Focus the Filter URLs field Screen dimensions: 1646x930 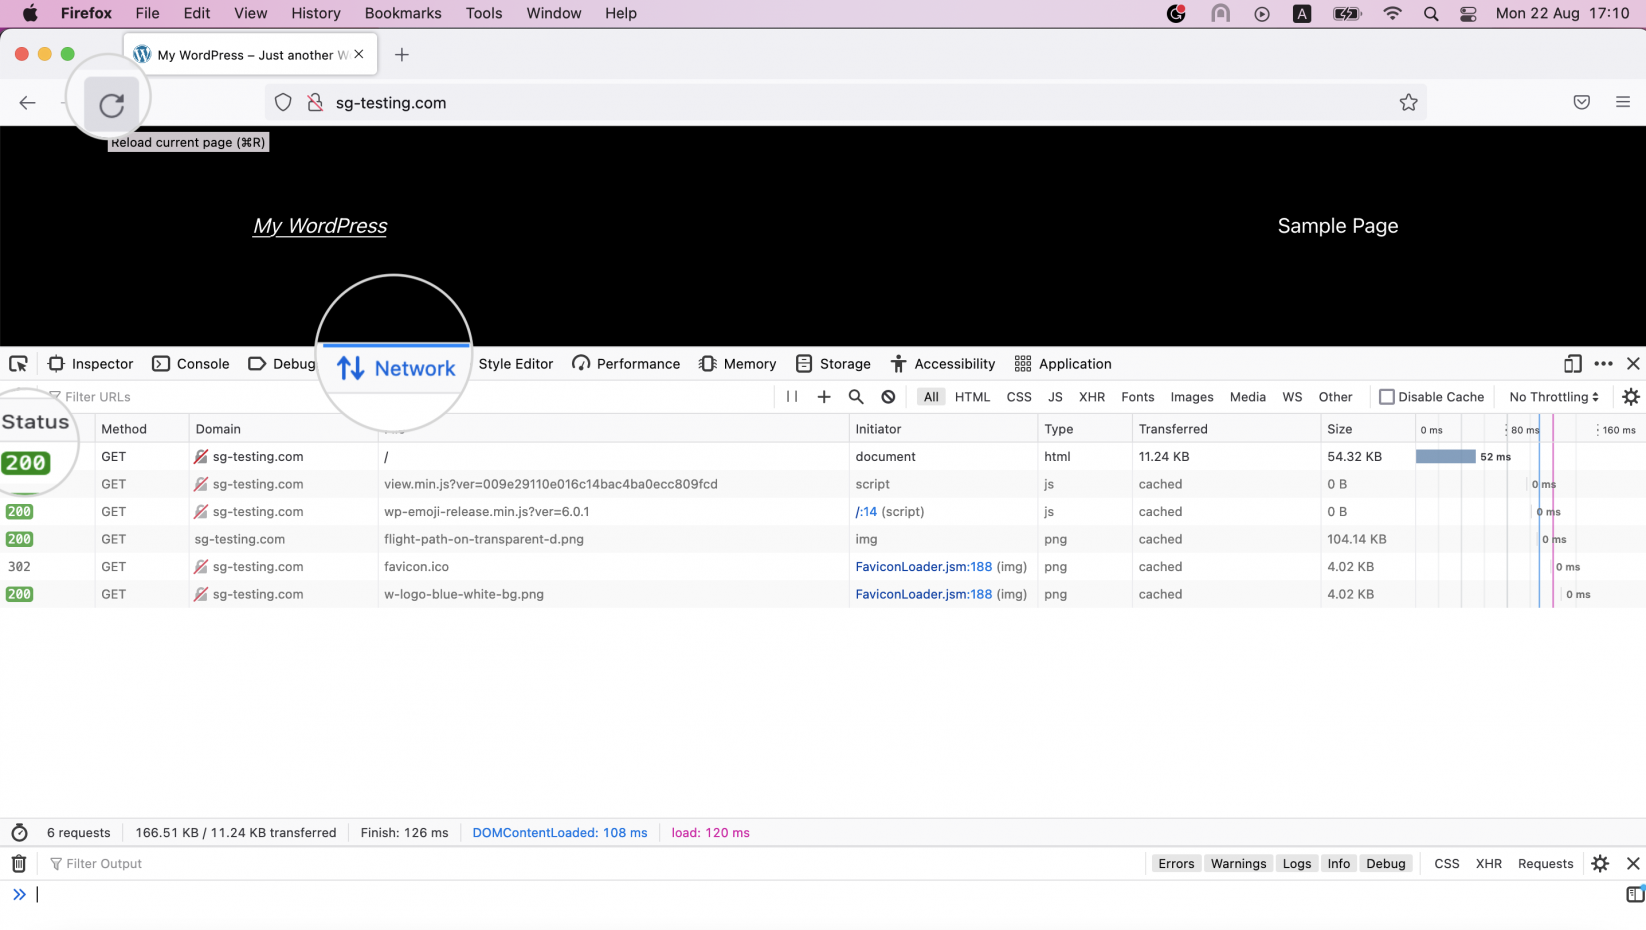410,397
